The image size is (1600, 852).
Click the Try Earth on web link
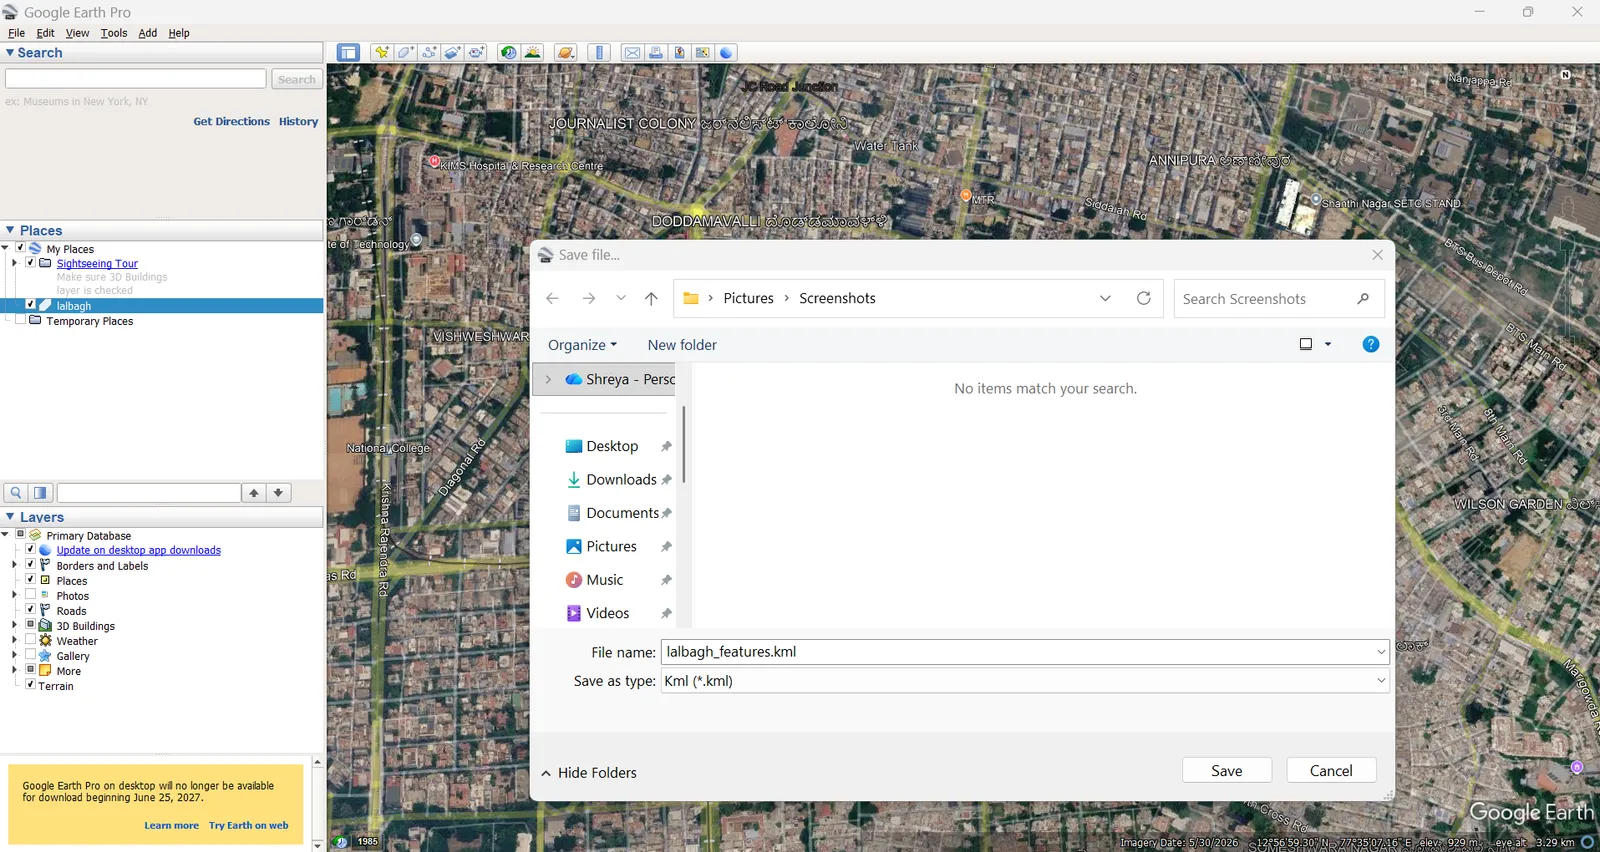click(x=248, y=825)
